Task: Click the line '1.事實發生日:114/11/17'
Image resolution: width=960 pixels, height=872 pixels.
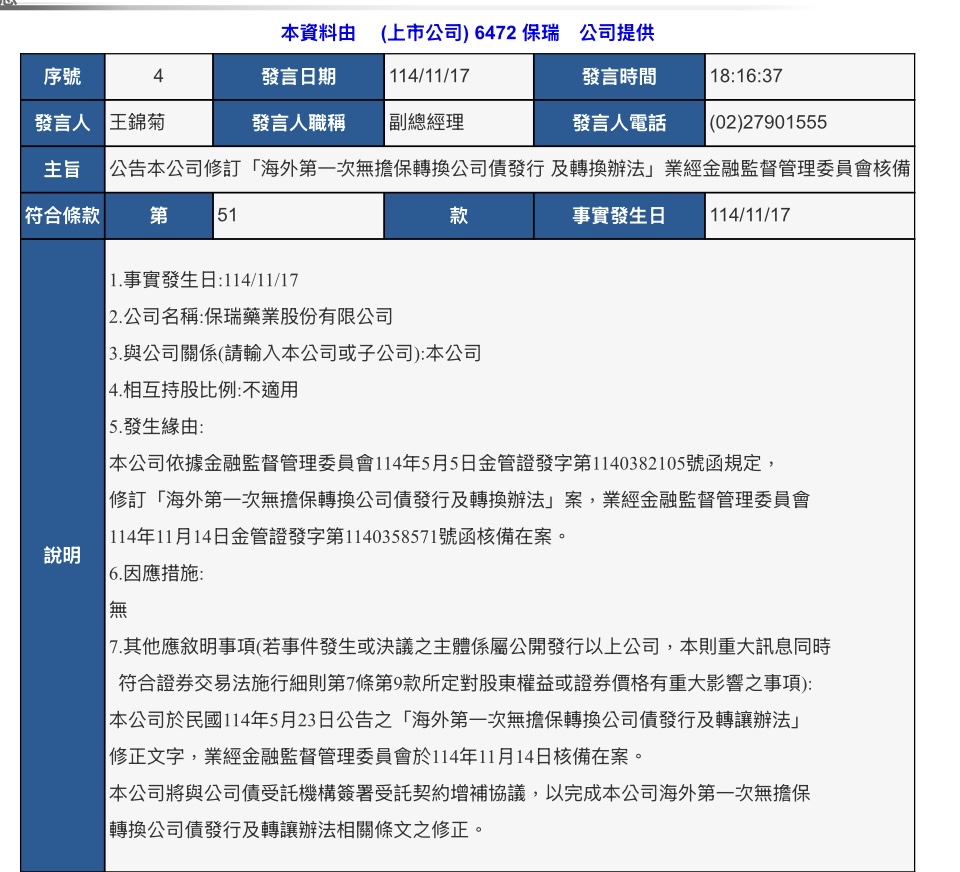Action: click(x=204, y=280)
